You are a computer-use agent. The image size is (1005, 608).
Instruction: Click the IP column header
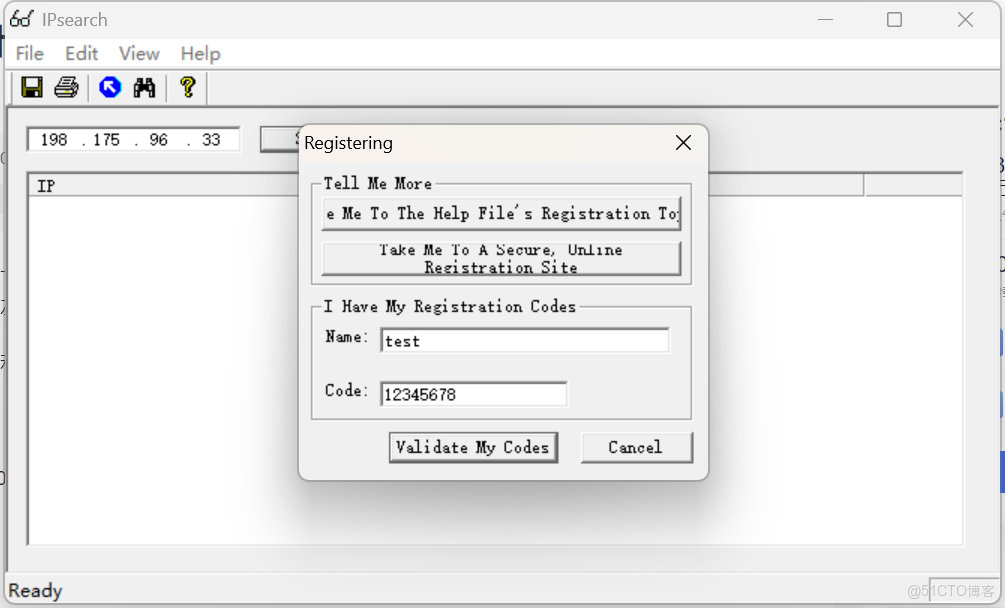point(44,185)
